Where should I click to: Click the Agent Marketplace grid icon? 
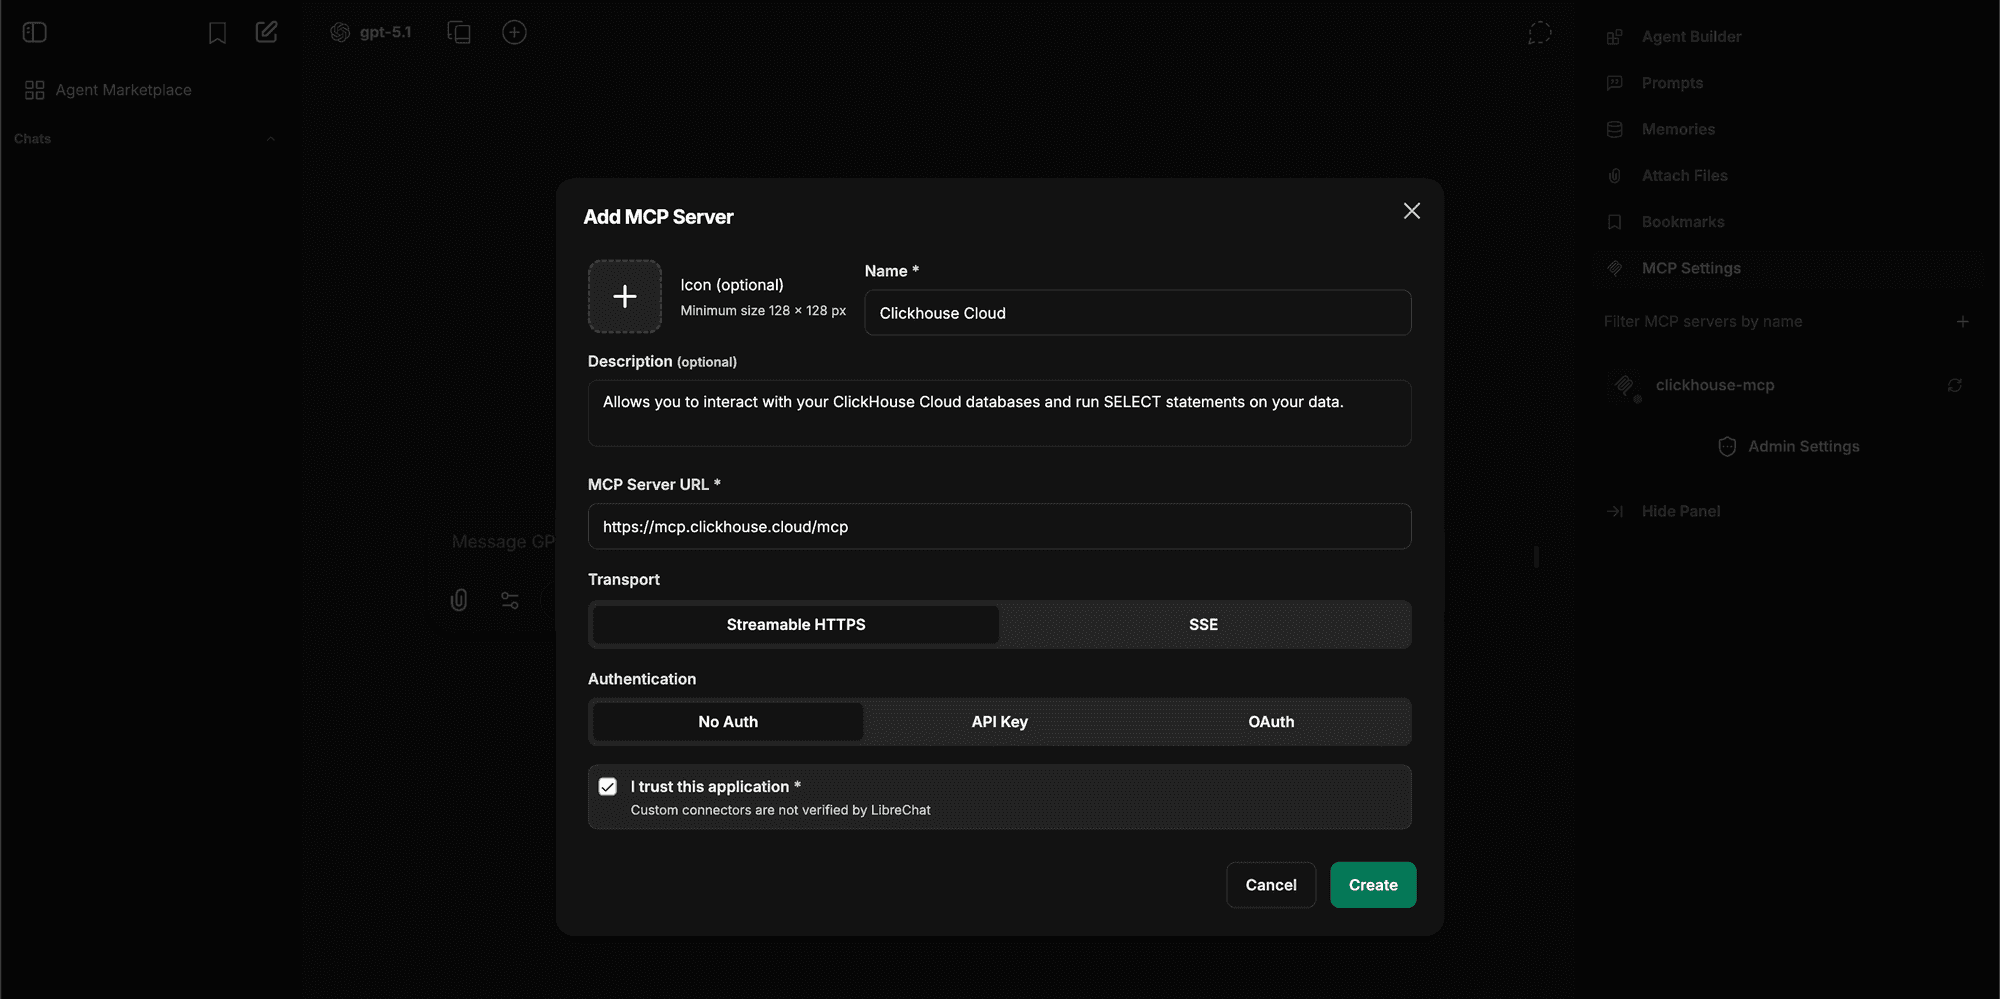tap(35, 90)
